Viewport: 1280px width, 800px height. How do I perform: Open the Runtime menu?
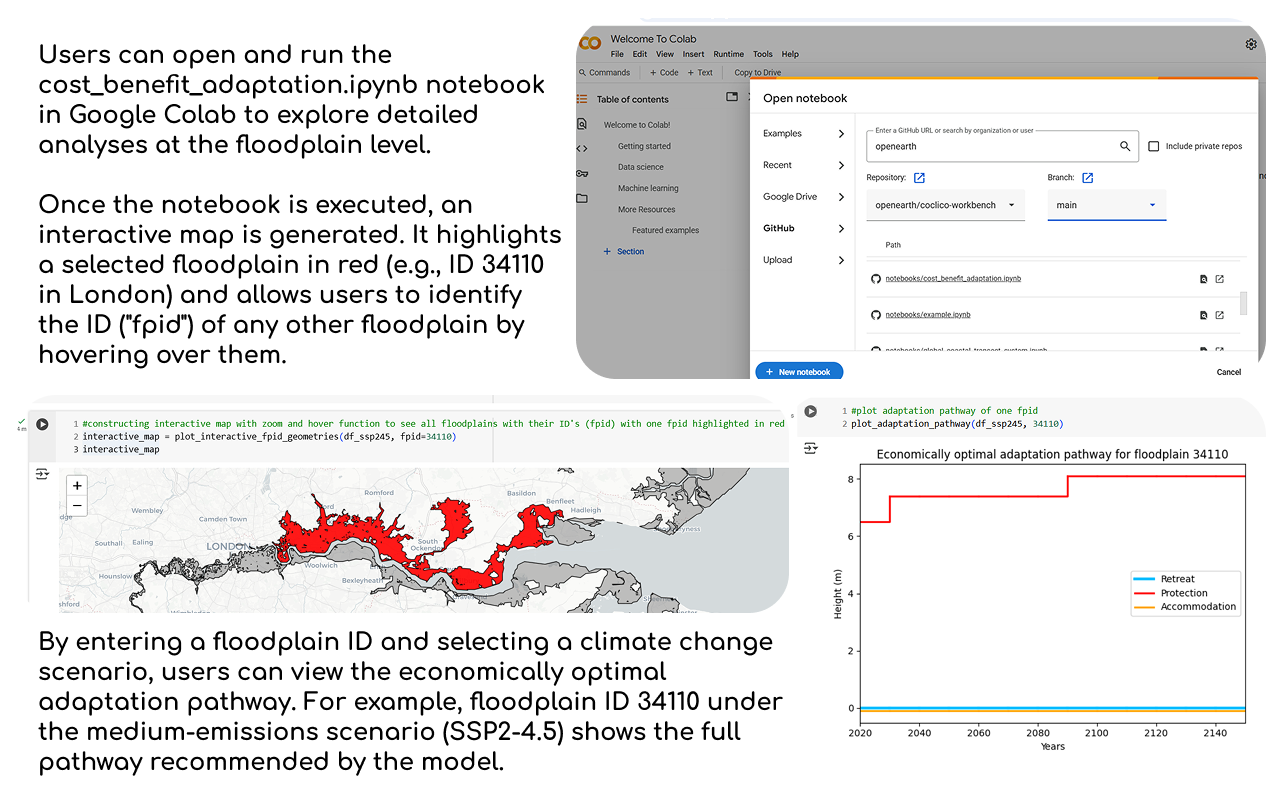coord(728,54)
